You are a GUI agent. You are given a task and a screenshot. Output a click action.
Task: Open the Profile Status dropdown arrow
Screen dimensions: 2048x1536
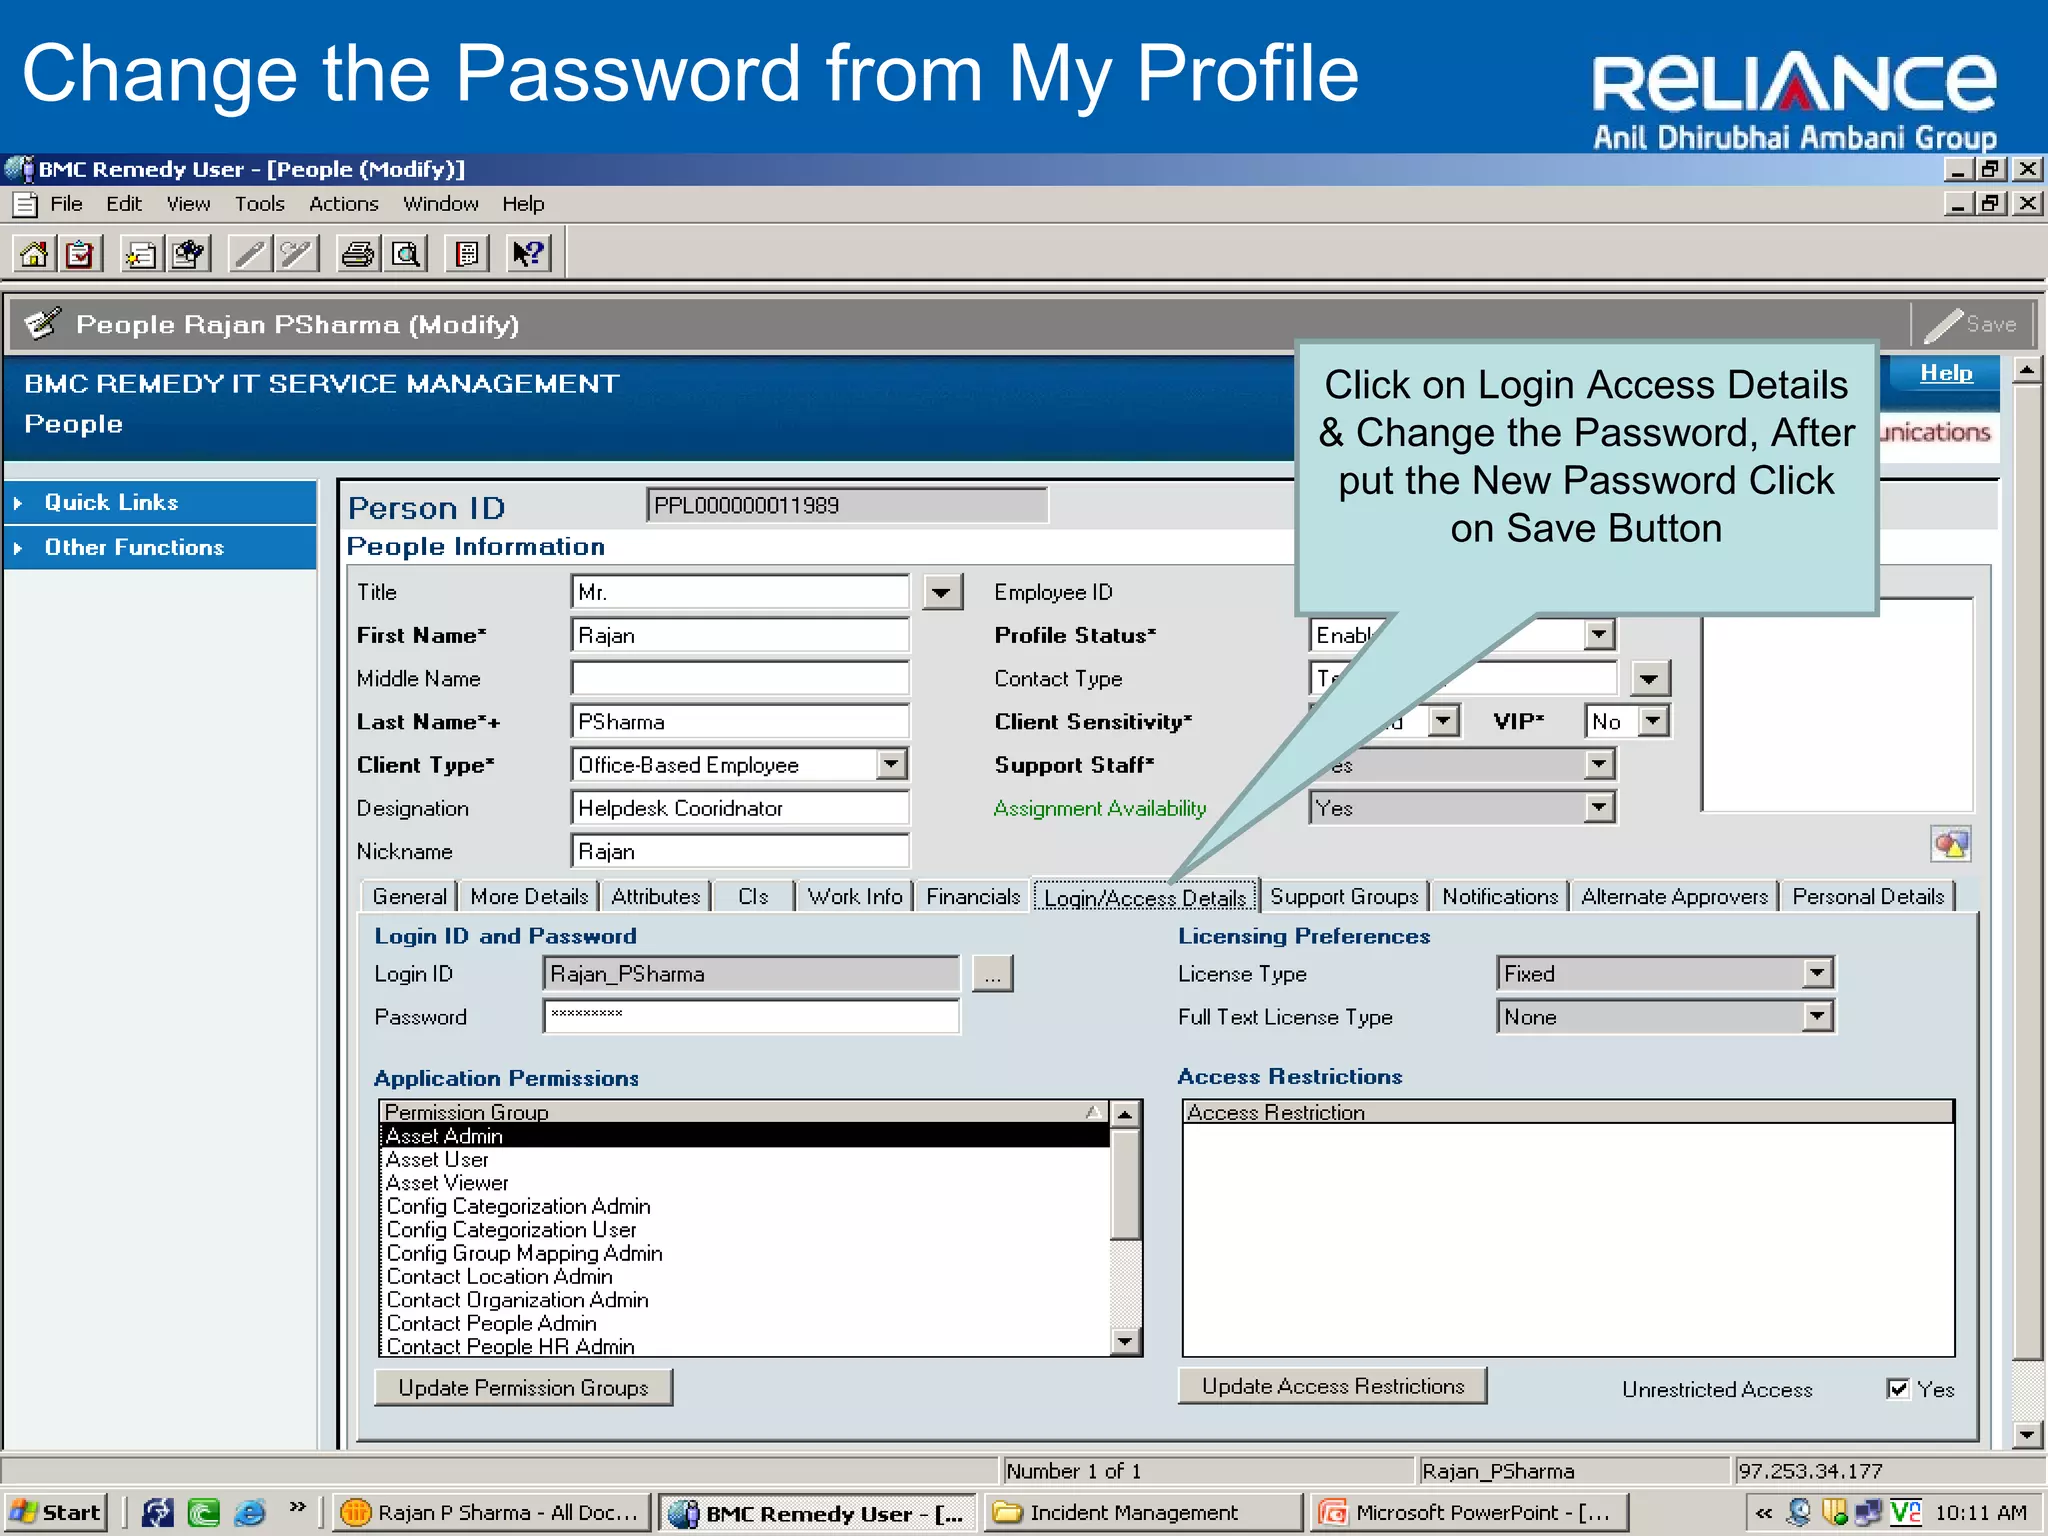click(1599, 635)
